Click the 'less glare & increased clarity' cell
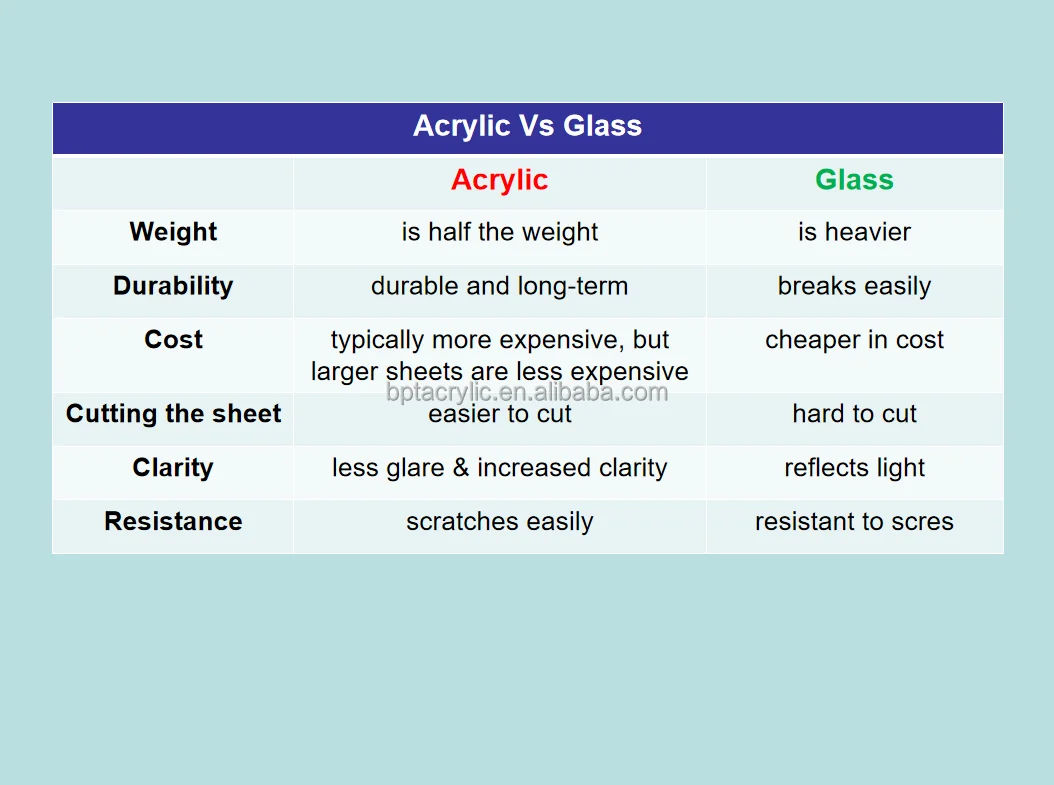This screenshot has height=785, width=1054. 499,468
